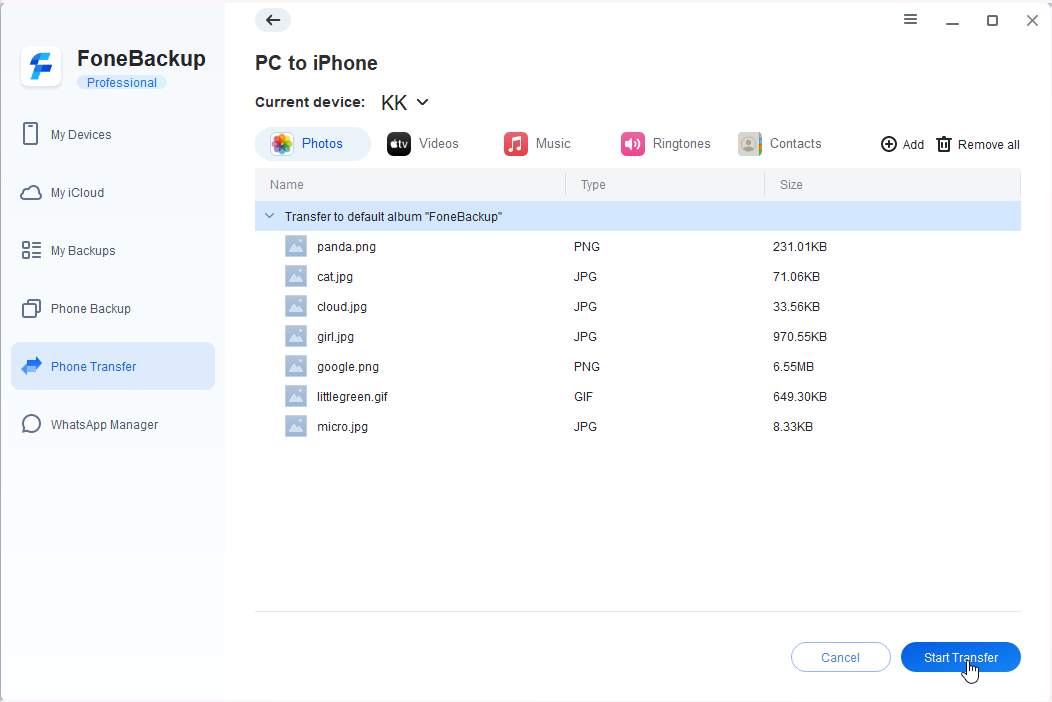Click the cat.jpg thumbnail icon

[x=296, y=276]
